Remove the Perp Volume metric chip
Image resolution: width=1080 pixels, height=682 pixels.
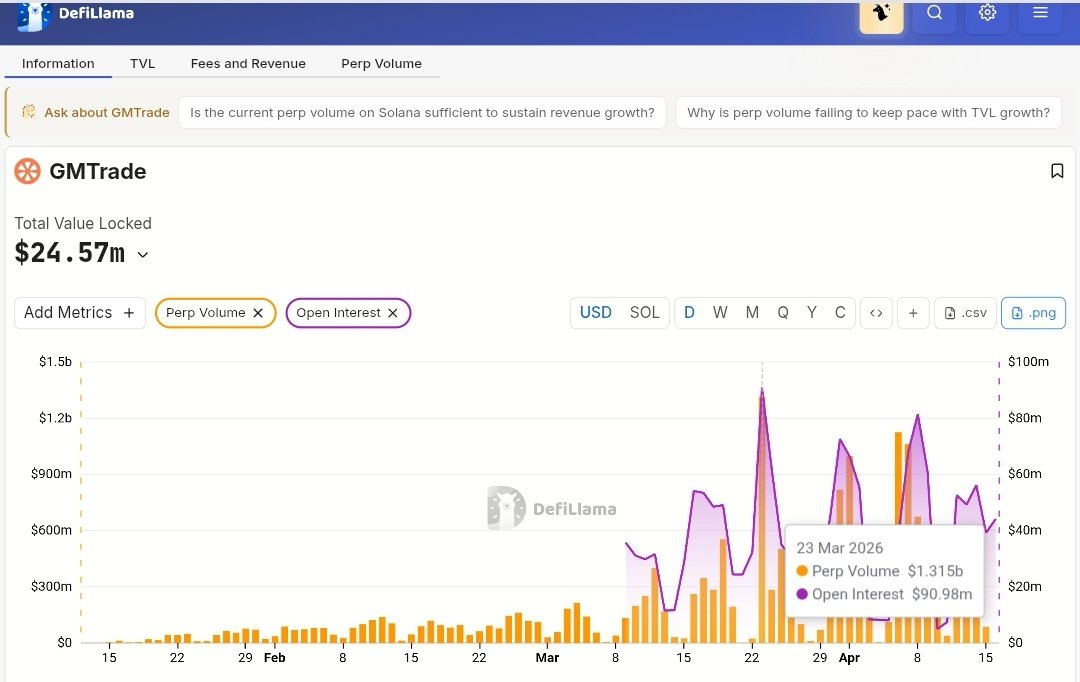click(258, 313)
